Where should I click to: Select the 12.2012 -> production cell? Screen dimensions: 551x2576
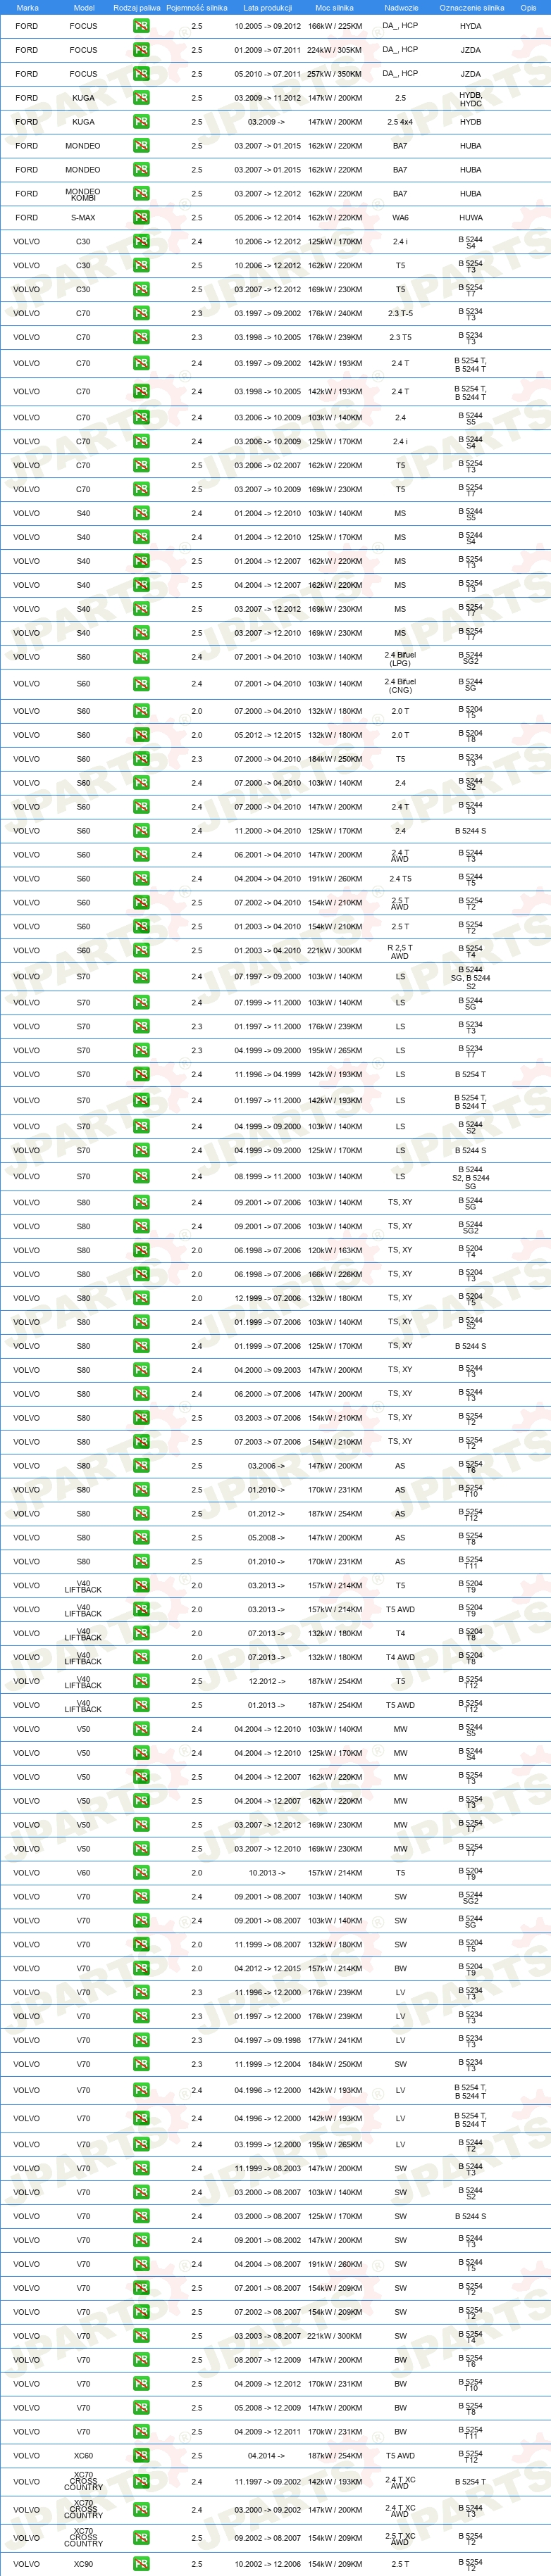[266, 1681]
